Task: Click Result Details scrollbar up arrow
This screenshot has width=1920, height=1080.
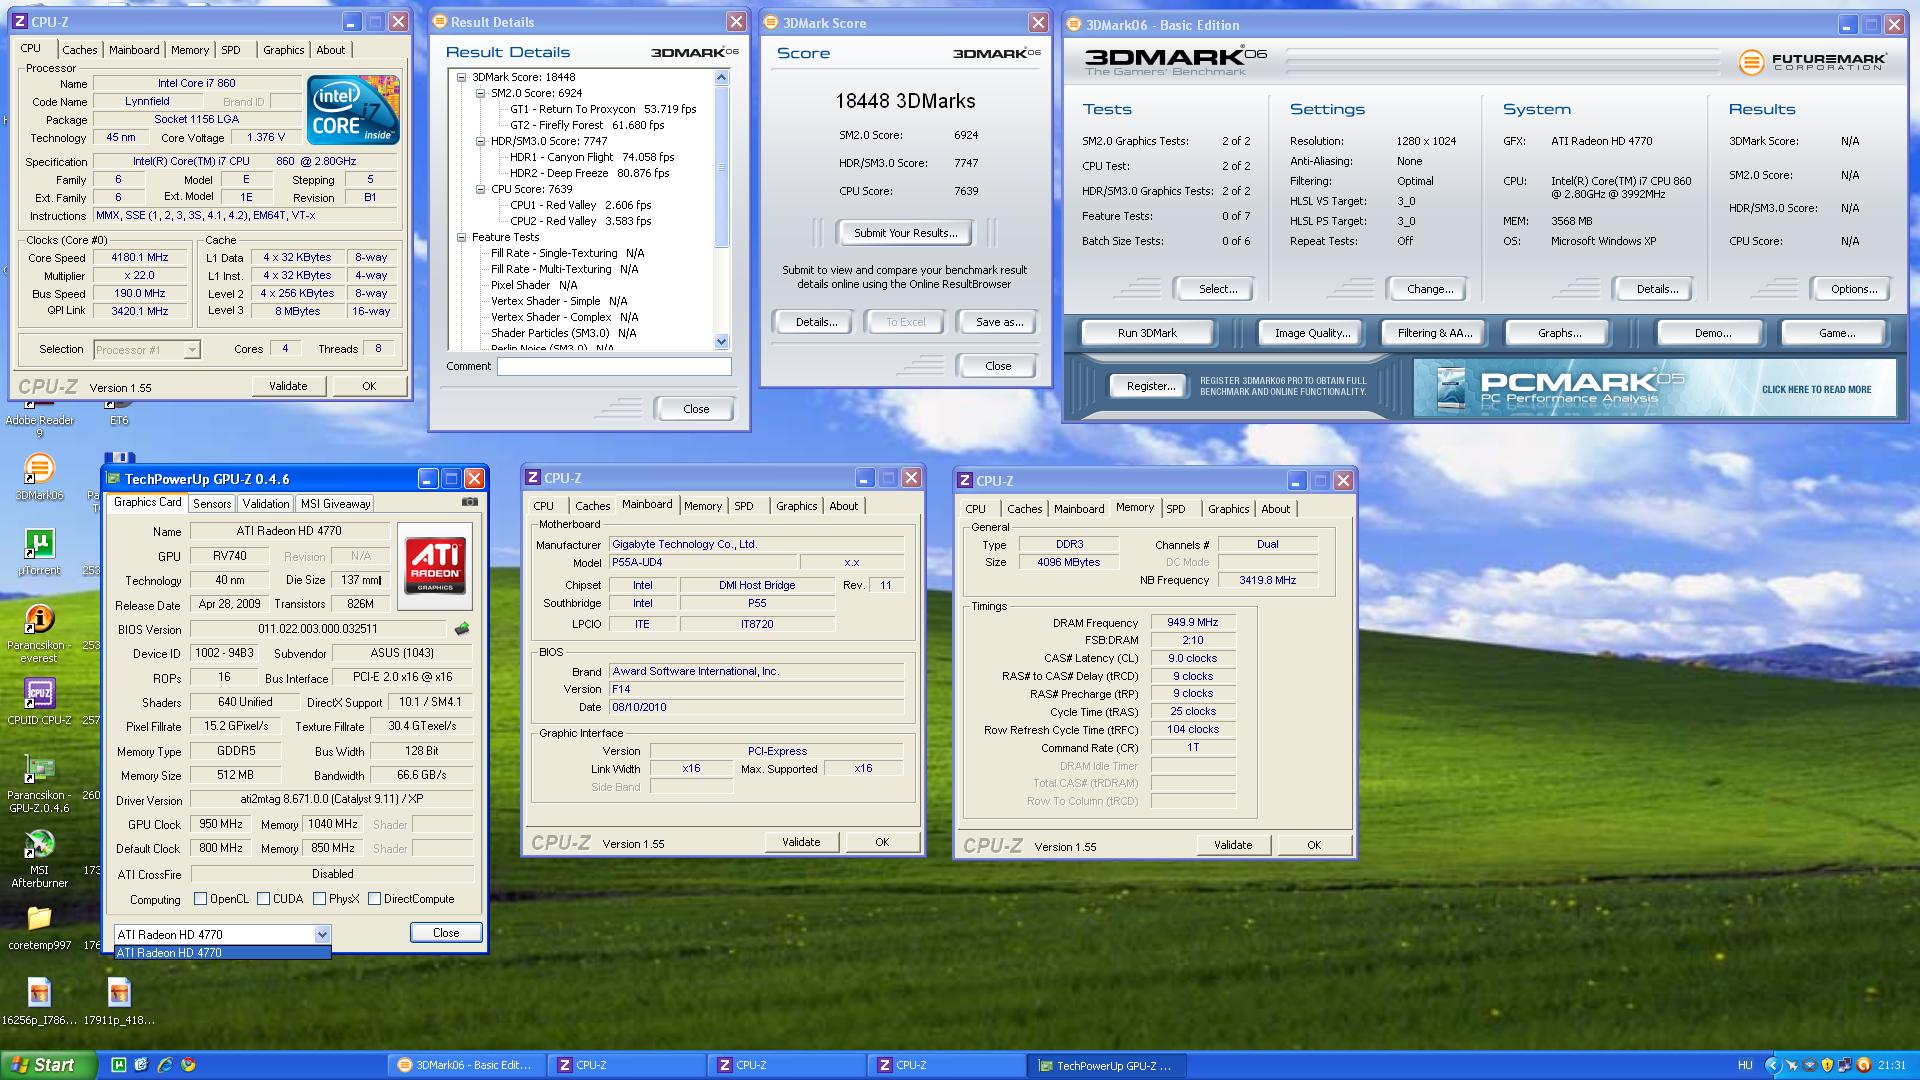Action: [x=722, y=78]
